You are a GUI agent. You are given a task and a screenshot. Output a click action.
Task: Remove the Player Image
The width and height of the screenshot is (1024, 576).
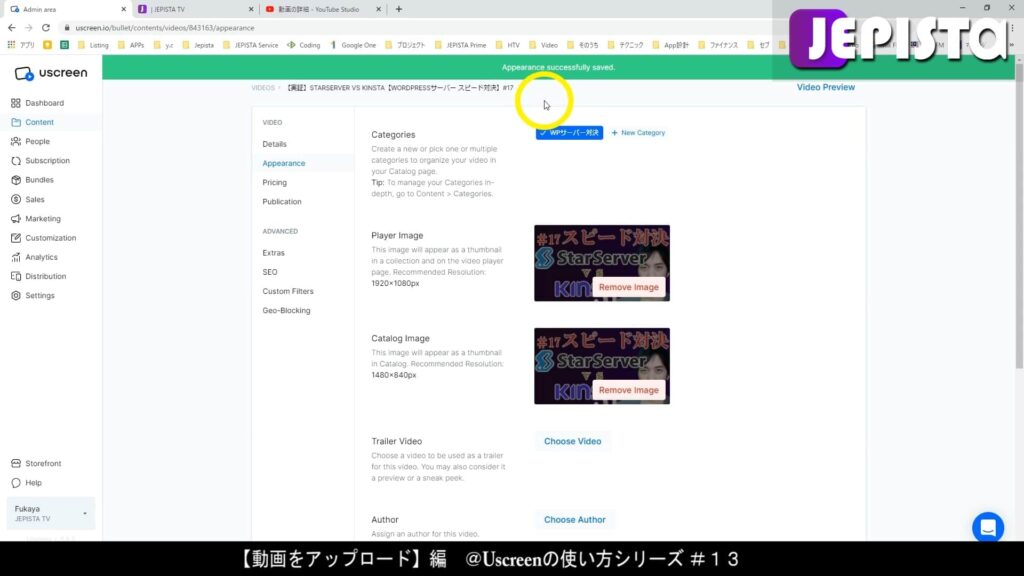click(628, 287)
